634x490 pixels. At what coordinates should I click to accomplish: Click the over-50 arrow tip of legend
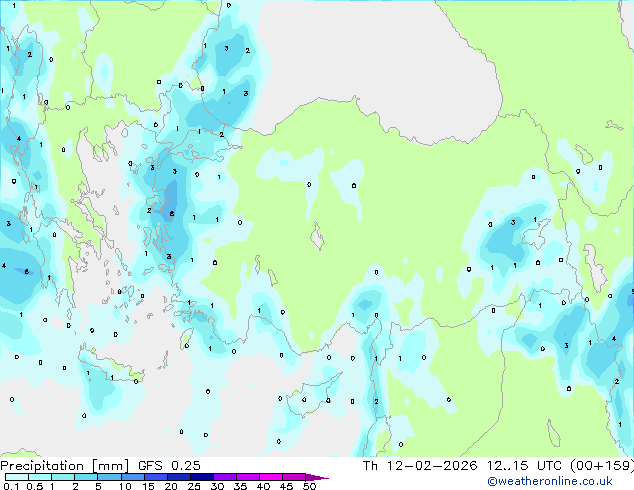pyautogui.click(x=317, y=477)
